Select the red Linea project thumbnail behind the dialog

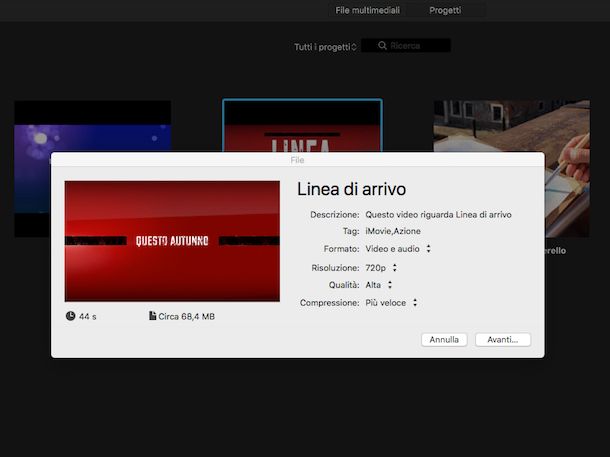point(302,125)
